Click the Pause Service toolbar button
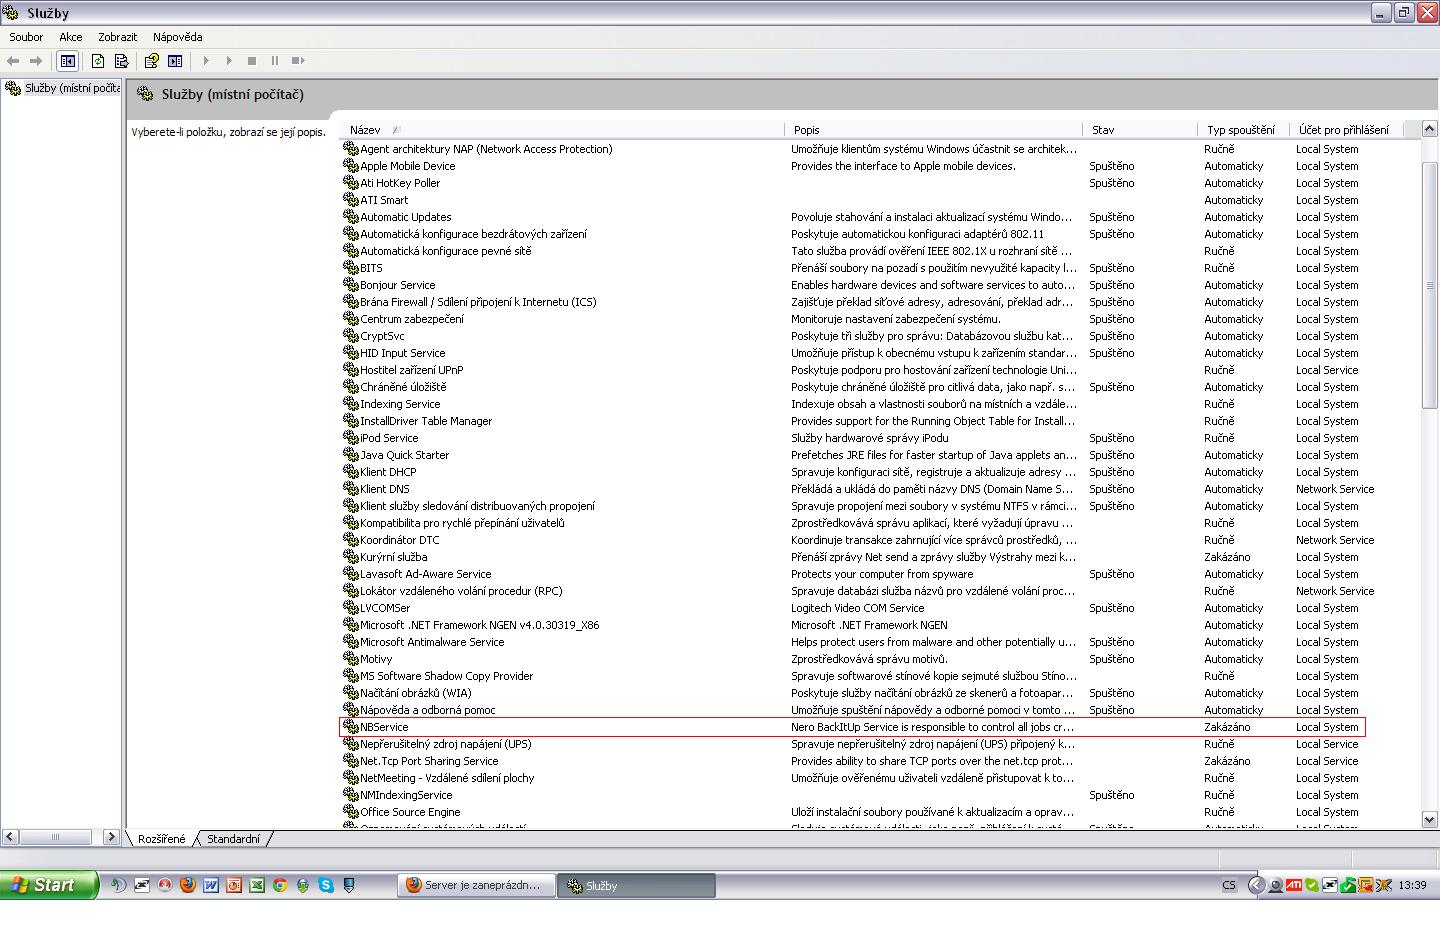Screen dimensions: 1440x951 [x=275, y=61]
